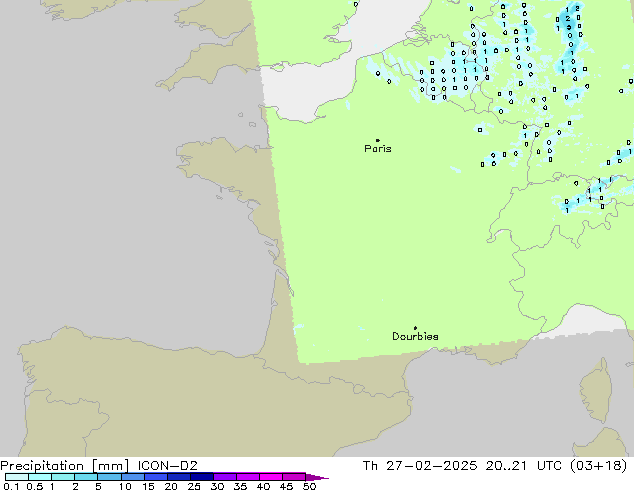Pick the 1 to 2 mm legend swatch

coord(63,477)
